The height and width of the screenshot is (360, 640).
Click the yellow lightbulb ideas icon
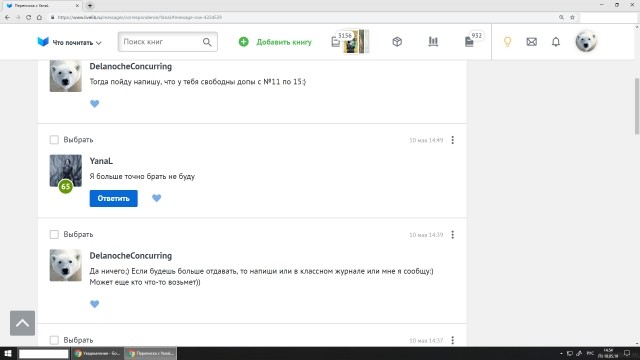point(507,42)
